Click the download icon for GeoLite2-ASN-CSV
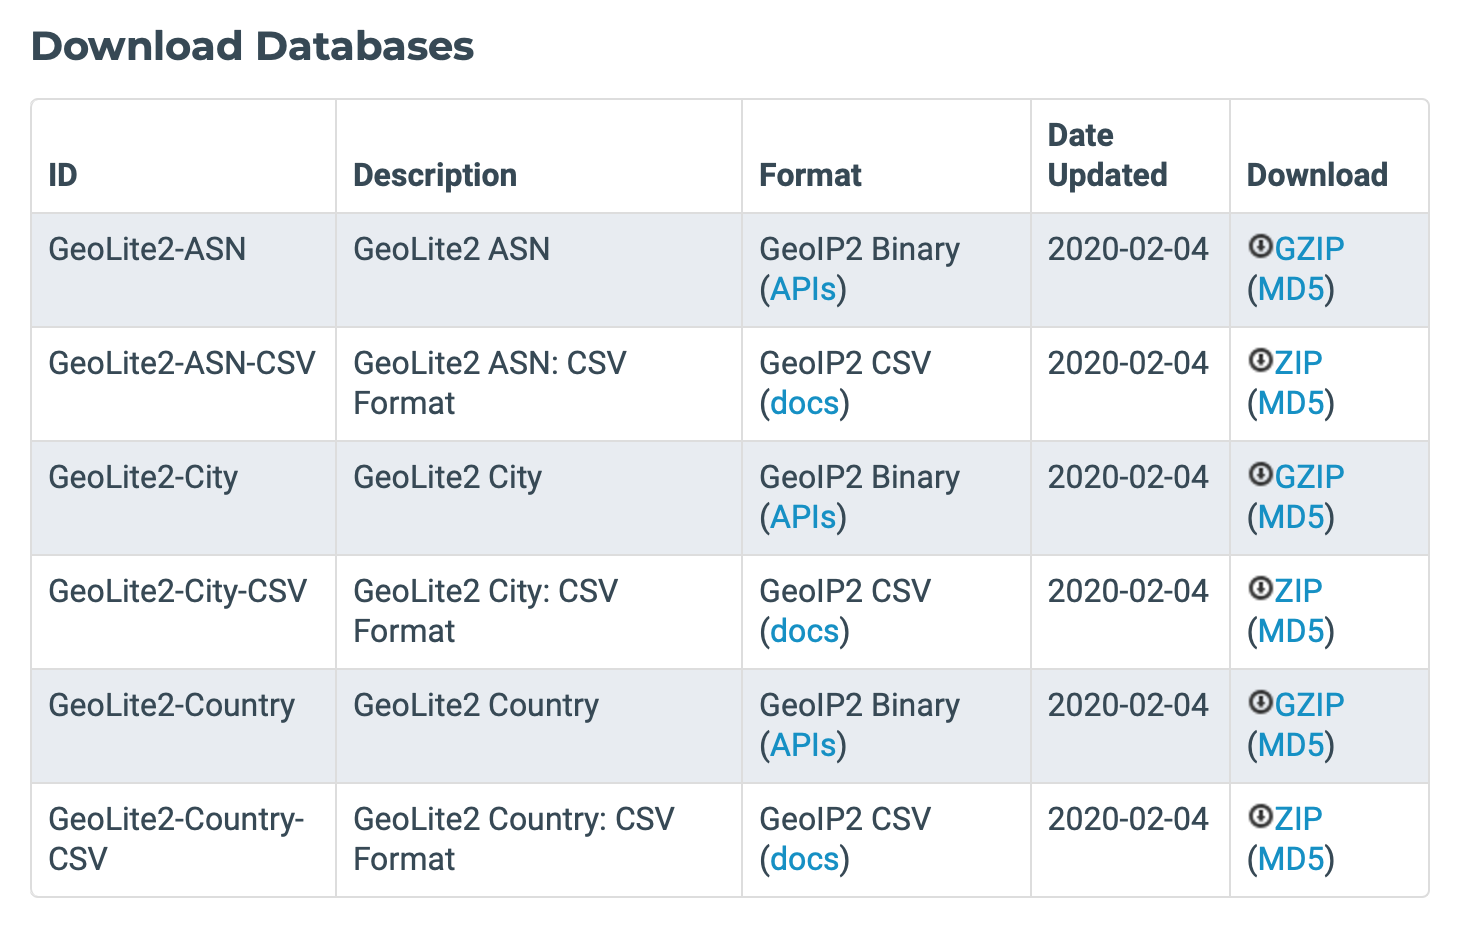This screenshot has height=934, width=1464. tap(1260, 360)
